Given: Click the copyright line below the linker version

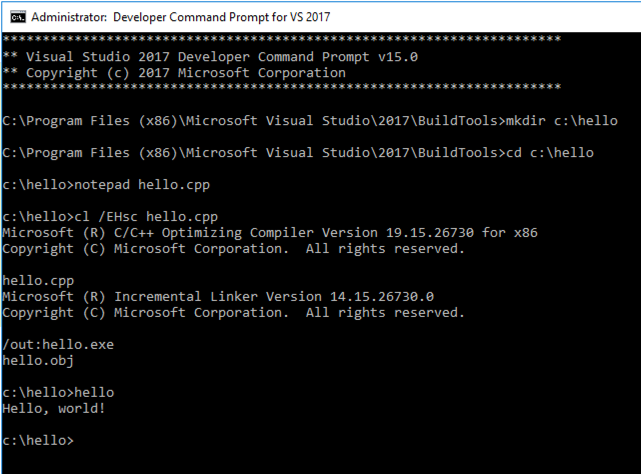Looking at the screenshot, I should [x=234, y=312].
